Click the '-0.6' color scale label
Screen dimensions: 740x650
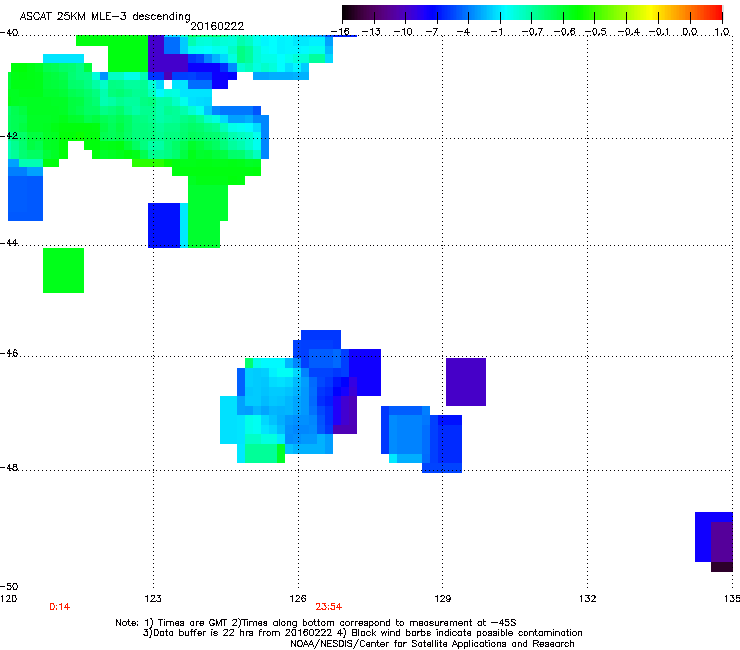(x=564, y=32)
